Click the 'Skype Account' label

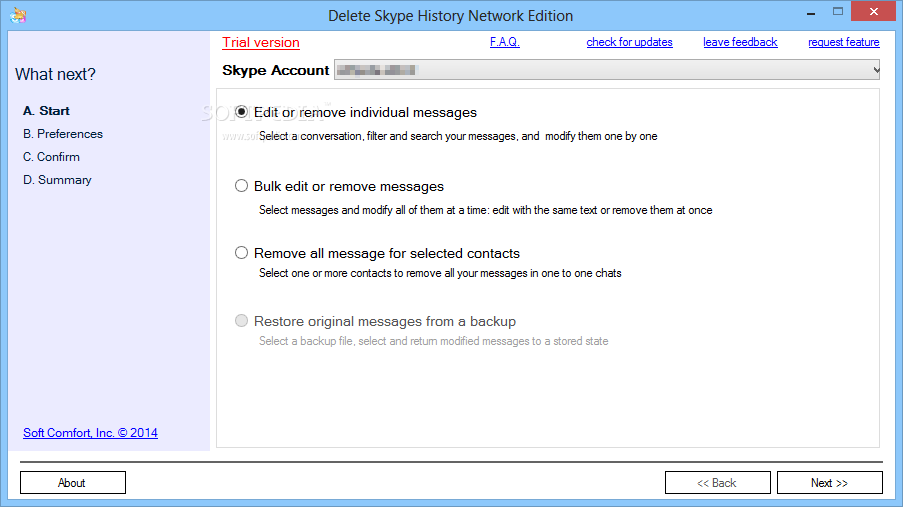(x=276, y=70)
